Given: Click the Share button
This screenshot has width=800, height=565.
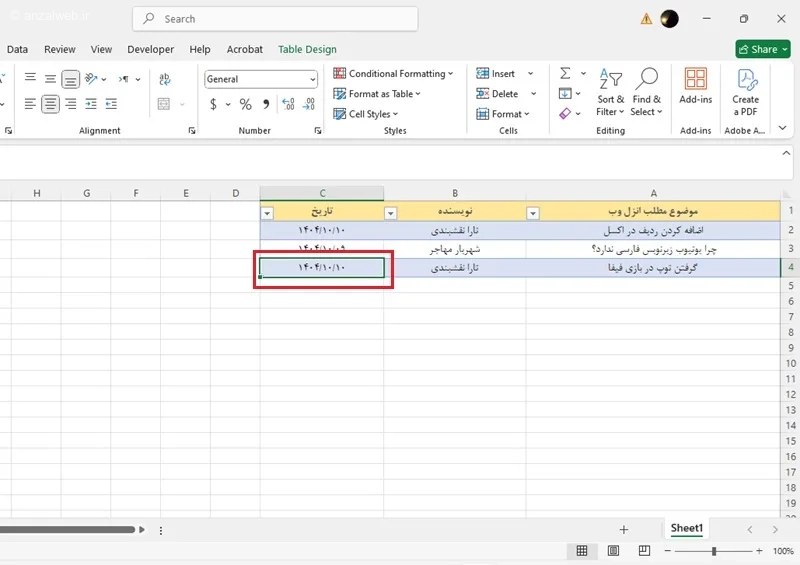Looking at the screenshot, I should [763, 50].
